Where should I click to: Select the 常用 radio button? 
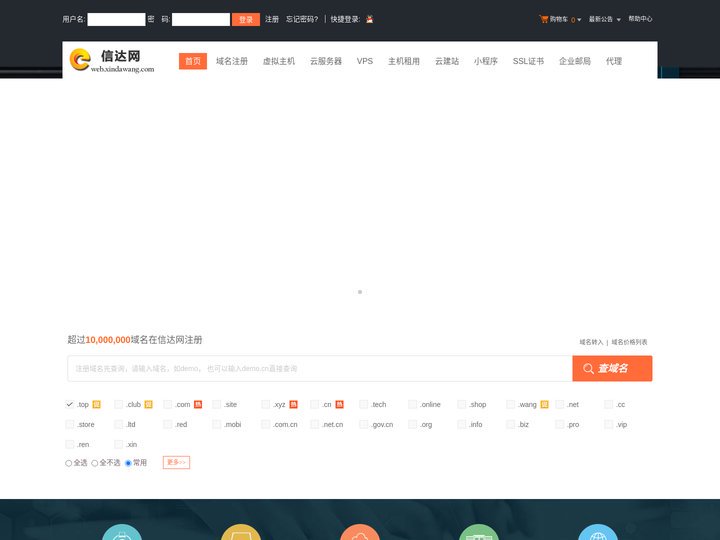[129, 463]
